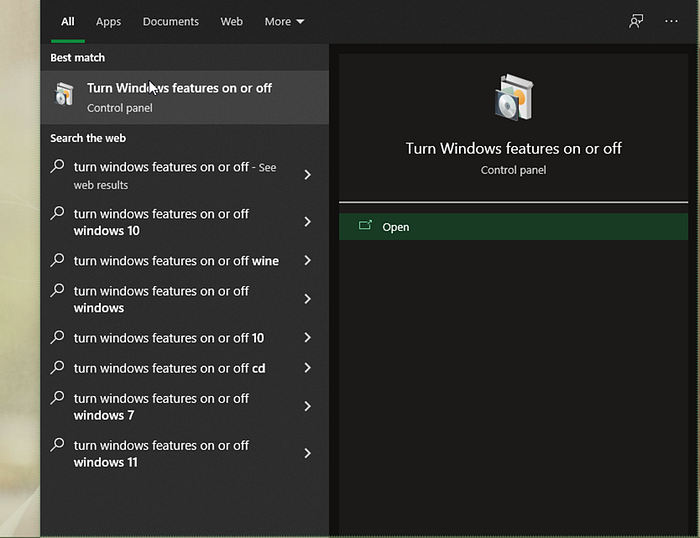Open the Web tab

(x=231, y=21)
